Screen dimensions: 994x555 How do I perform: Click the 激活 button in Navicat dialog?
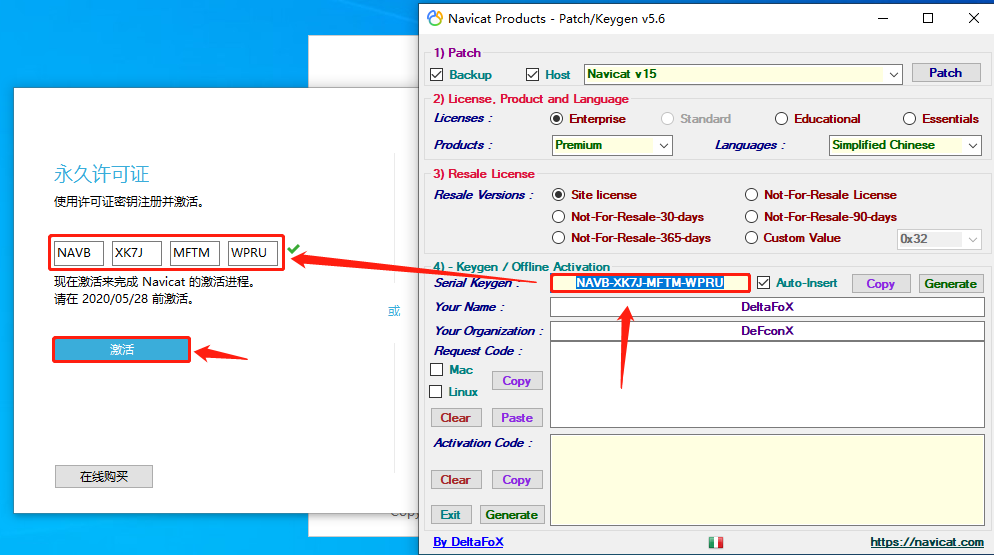[122, 349]
